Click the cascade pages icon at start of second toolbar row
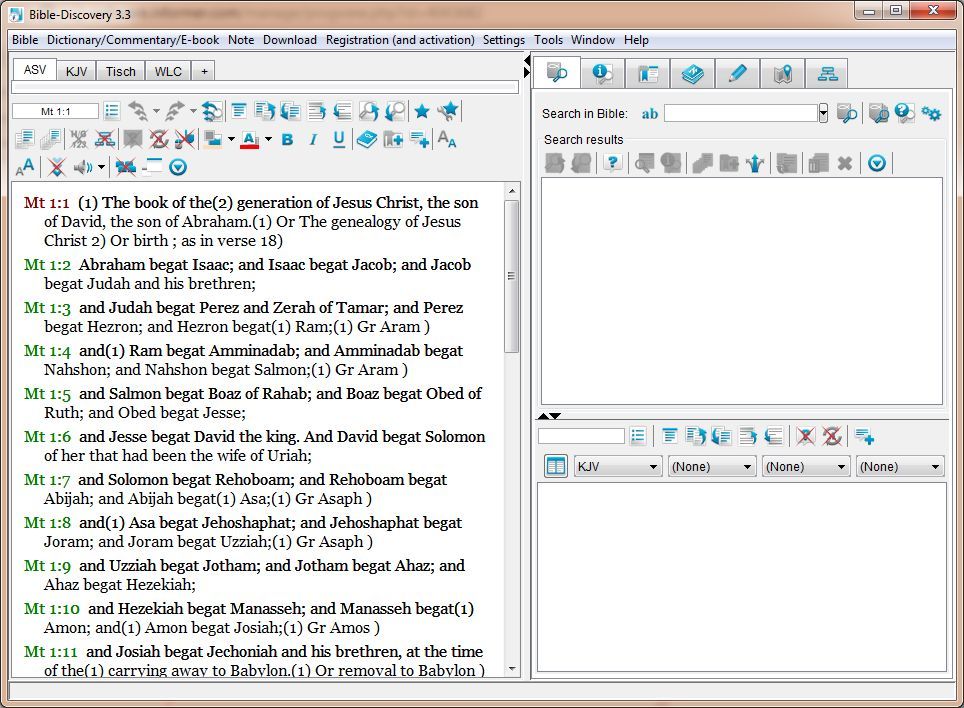The width and height of the screenshot is (964, 708). tap(25, 140)
